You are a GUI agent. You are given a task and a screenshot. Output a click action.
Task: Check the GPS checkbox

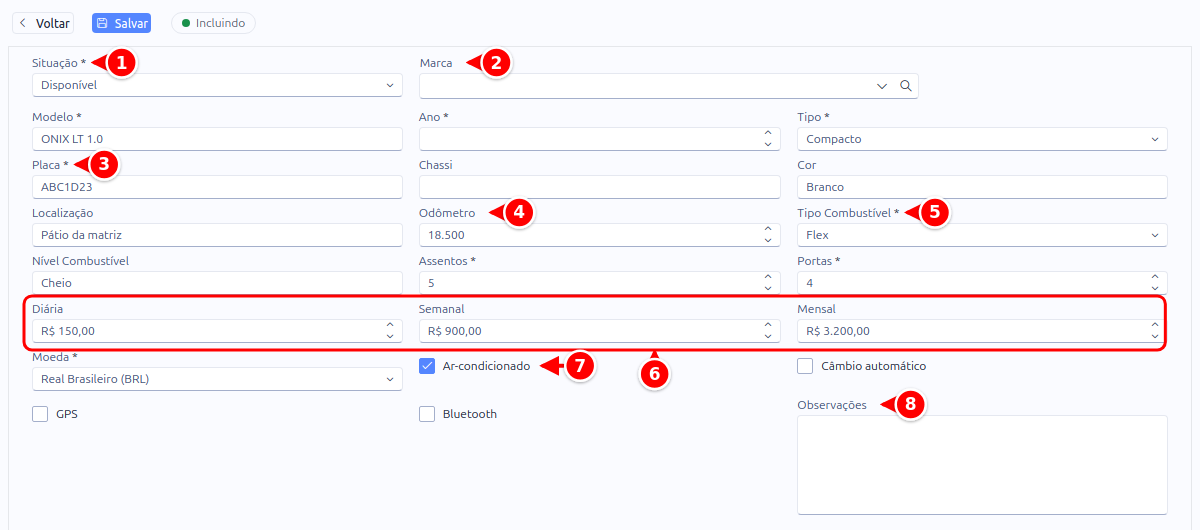click(40, 414)
